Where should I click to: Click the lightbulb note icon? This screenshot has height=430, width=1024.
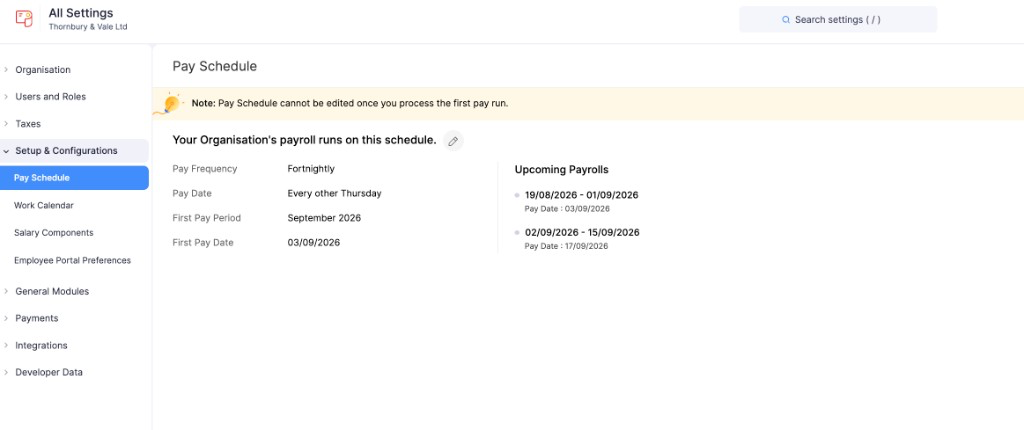click(169, 104)
